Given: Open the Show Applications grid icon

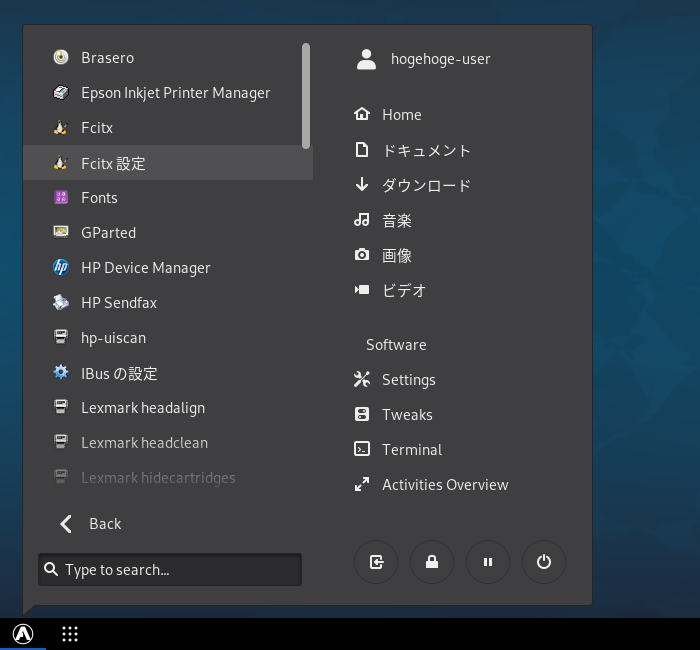Looking at the screenshot, I should pos(70,633).
